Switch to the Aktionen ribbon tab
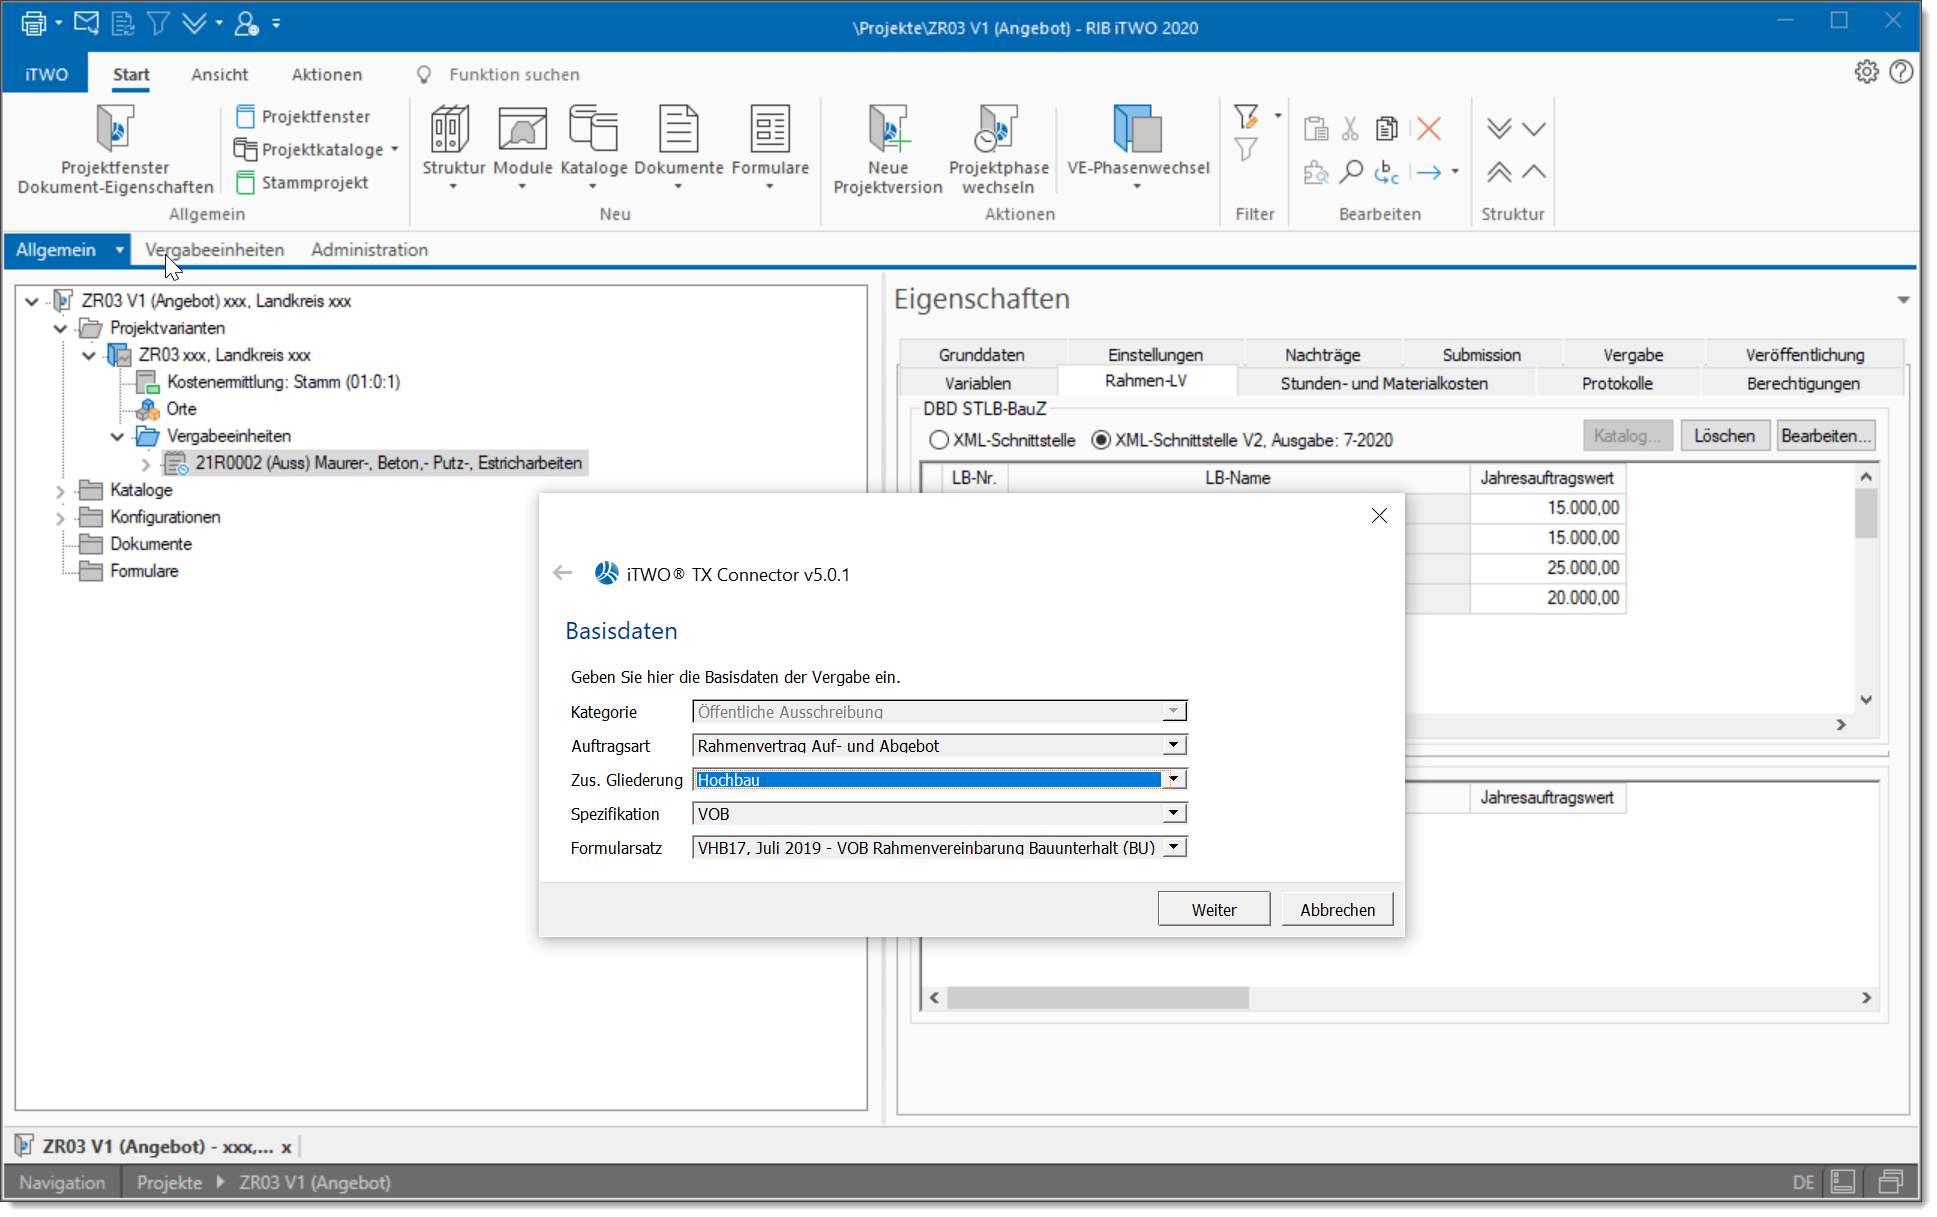 (x=327, y=74)
